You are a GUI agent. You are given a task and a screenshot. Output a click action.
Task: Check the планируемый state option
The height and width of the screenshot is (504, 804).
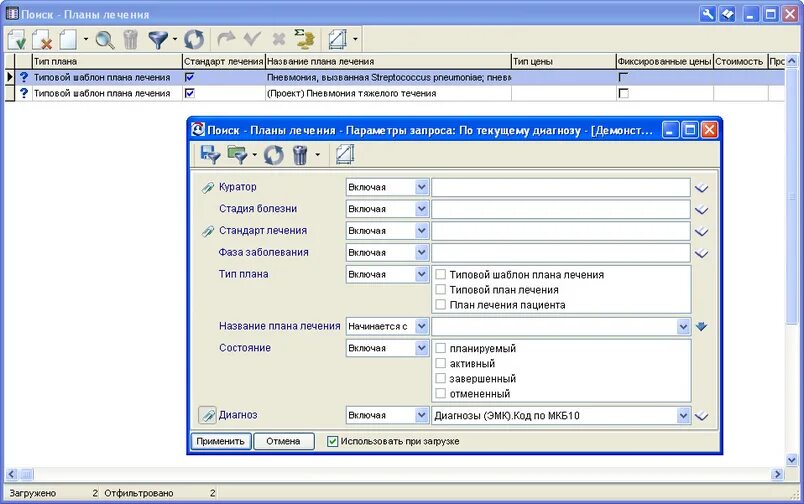(440, 348)
